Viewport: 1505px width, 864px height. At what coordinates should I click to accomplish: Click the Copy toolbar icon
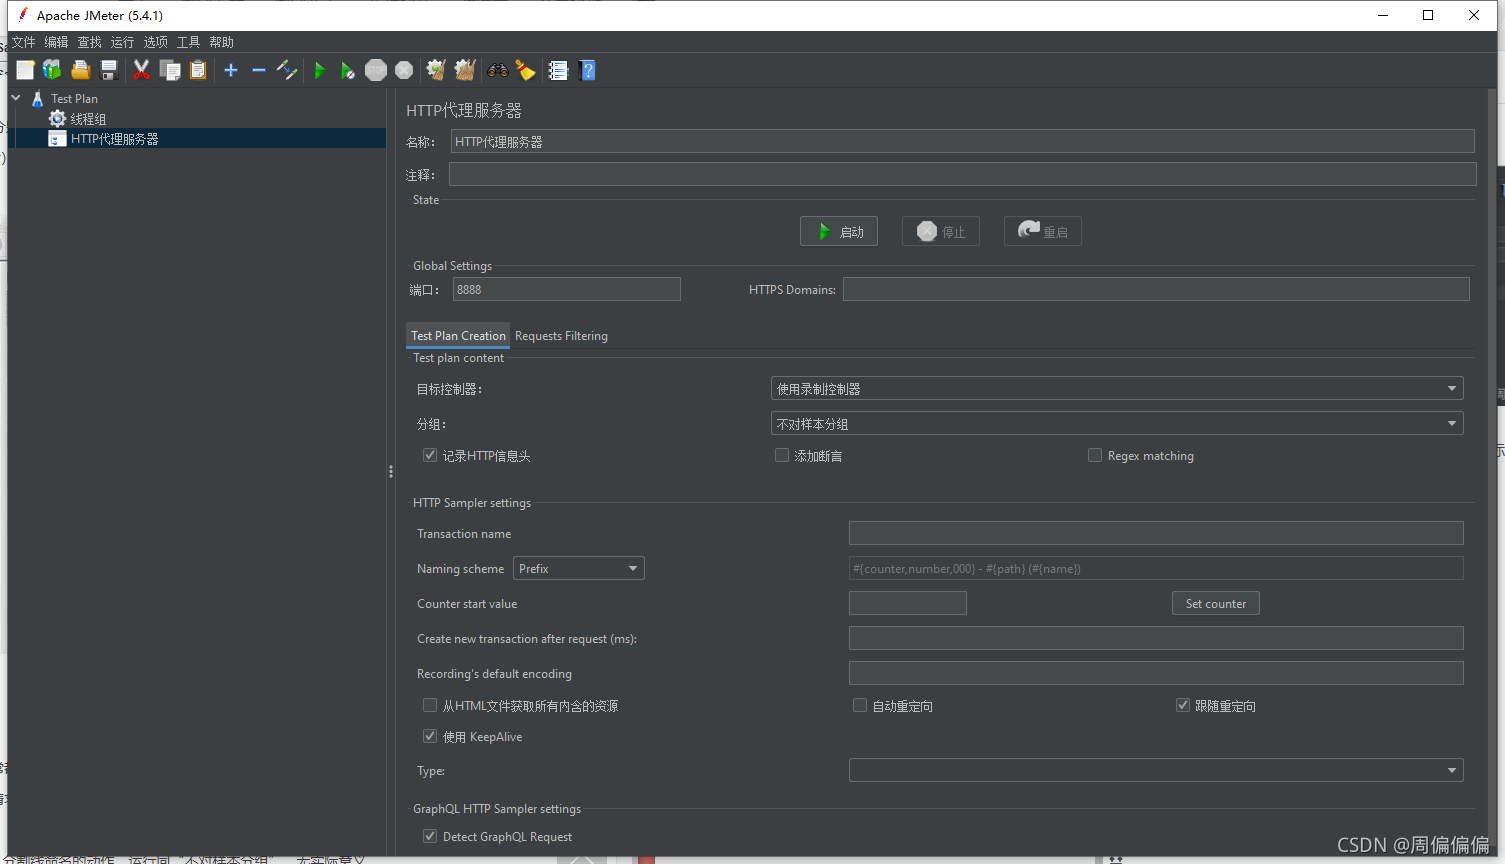(170, 70)
